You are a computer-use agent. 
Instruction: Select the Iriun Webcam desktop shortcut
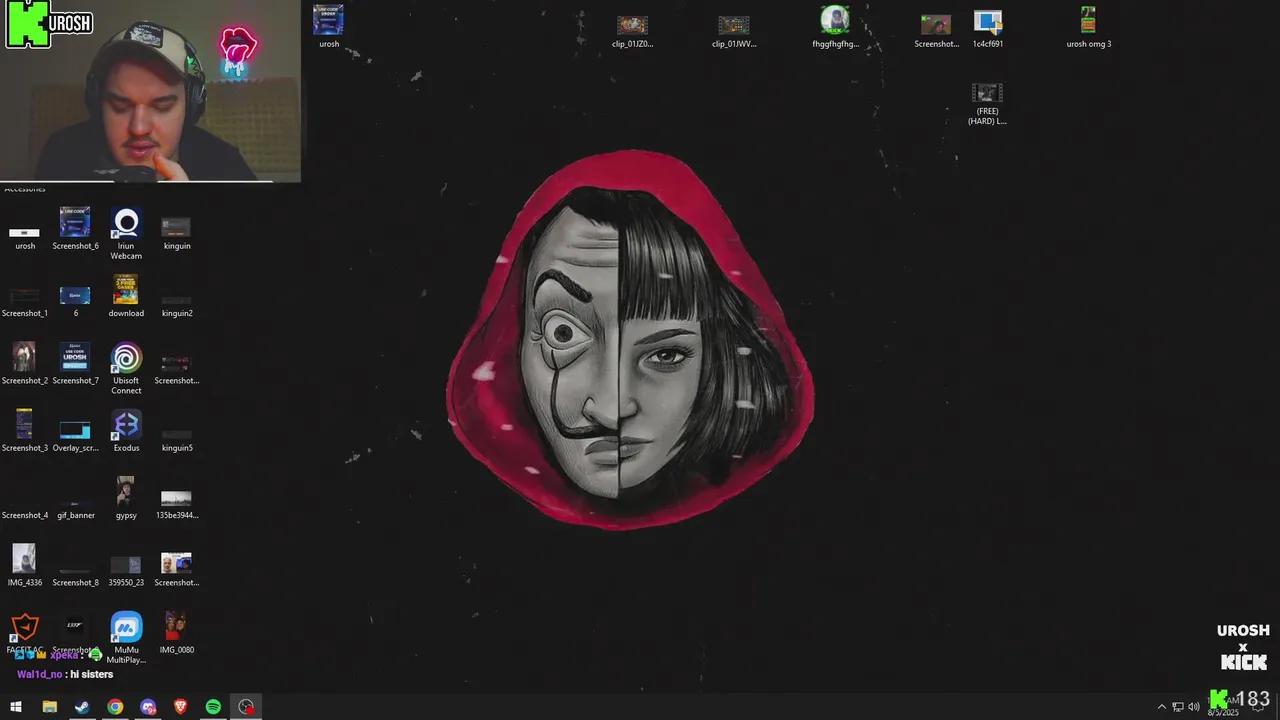click(126, 234)
